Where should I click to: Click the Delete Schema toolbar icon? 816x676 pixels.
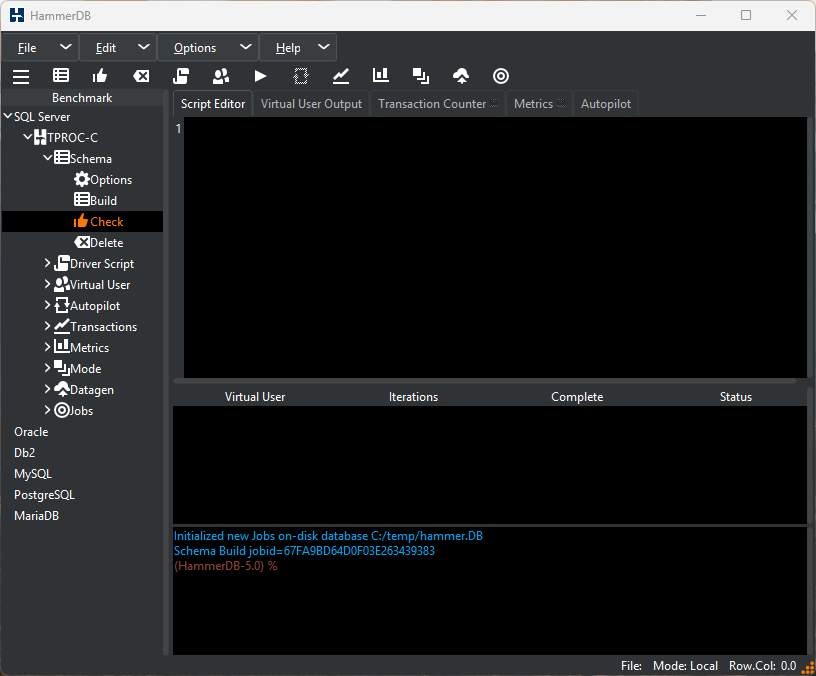141,76
